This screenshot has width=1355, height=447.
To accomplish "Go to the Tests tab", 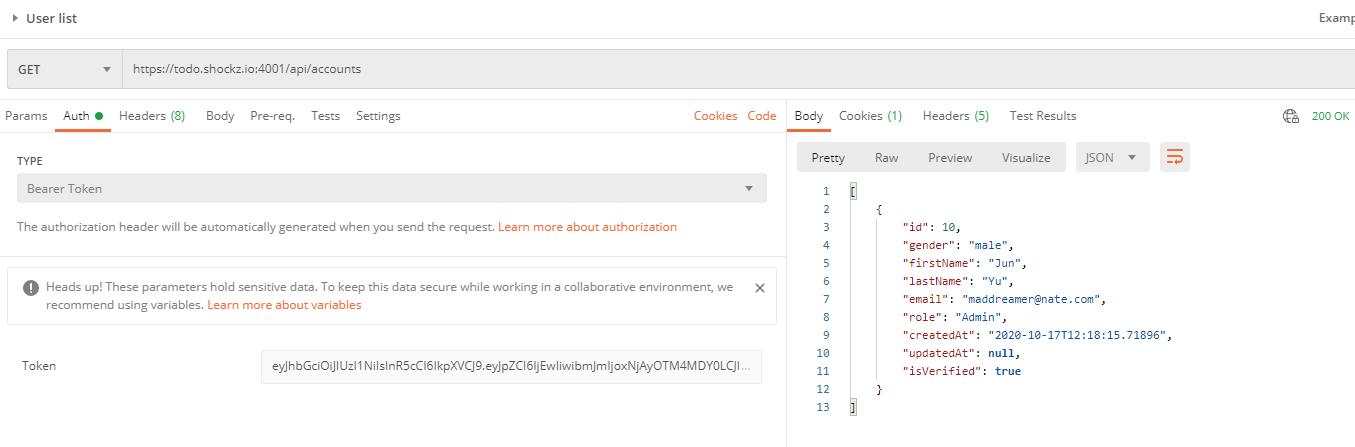I will [325, 116].
